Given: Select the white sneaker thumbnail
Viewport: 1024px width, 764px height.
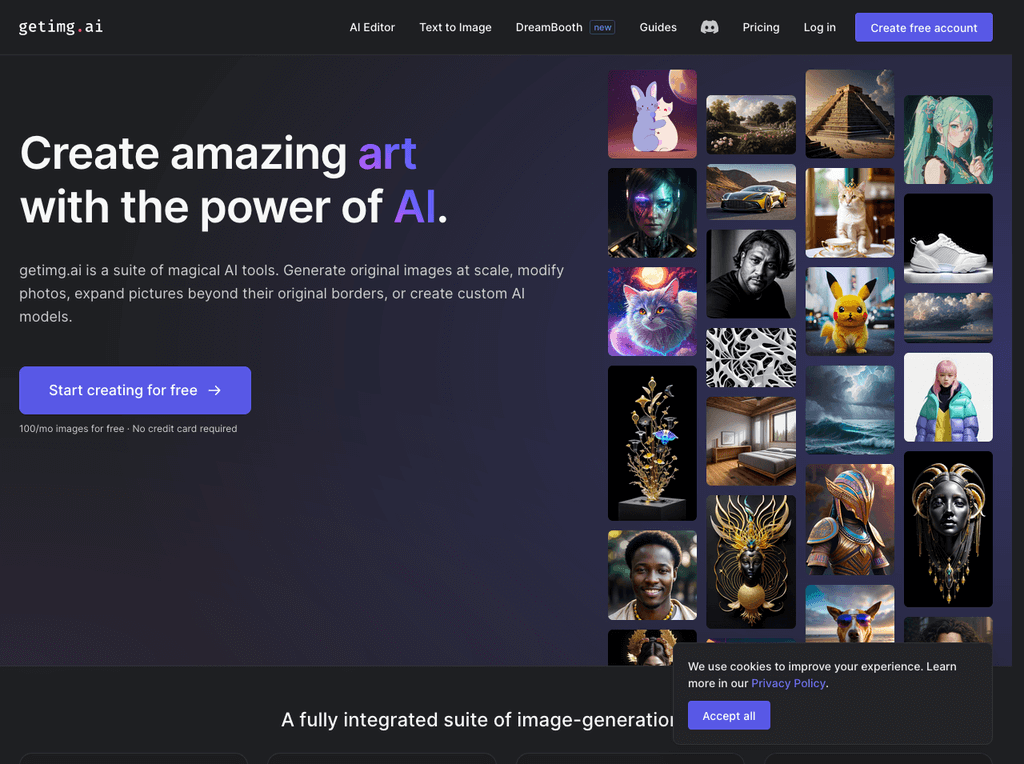Looking at the screenshot, I should [x=948, y=238].
